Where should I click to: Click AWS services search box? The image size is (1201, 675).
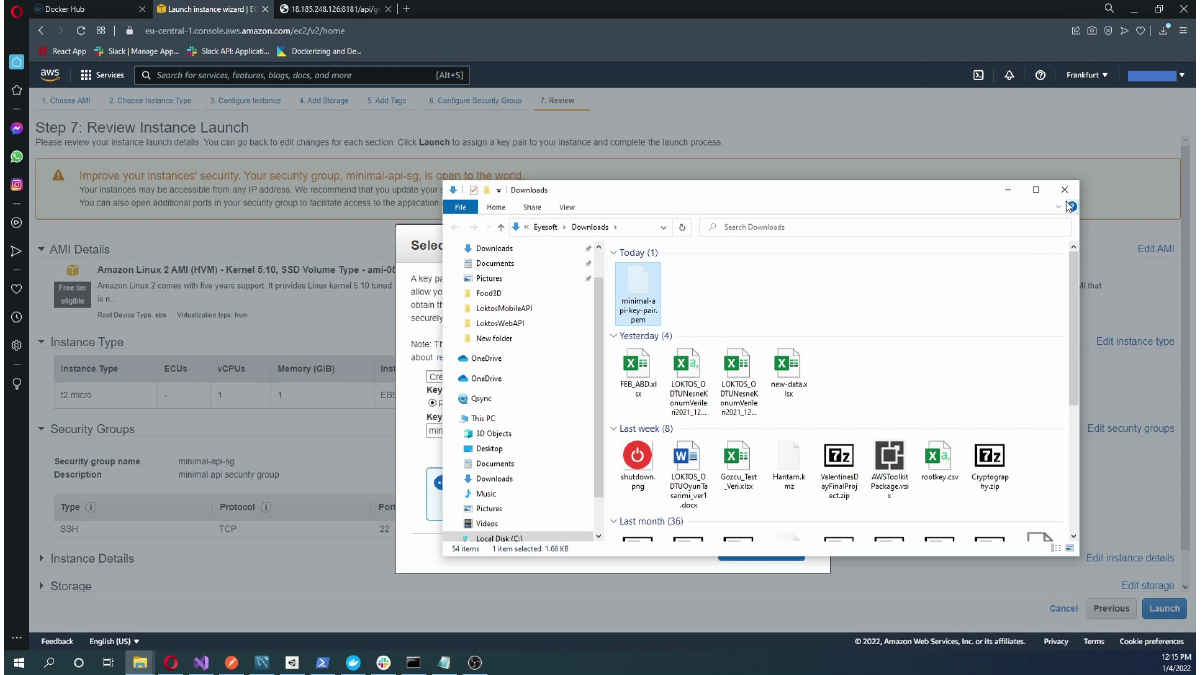tap(302, 75)
